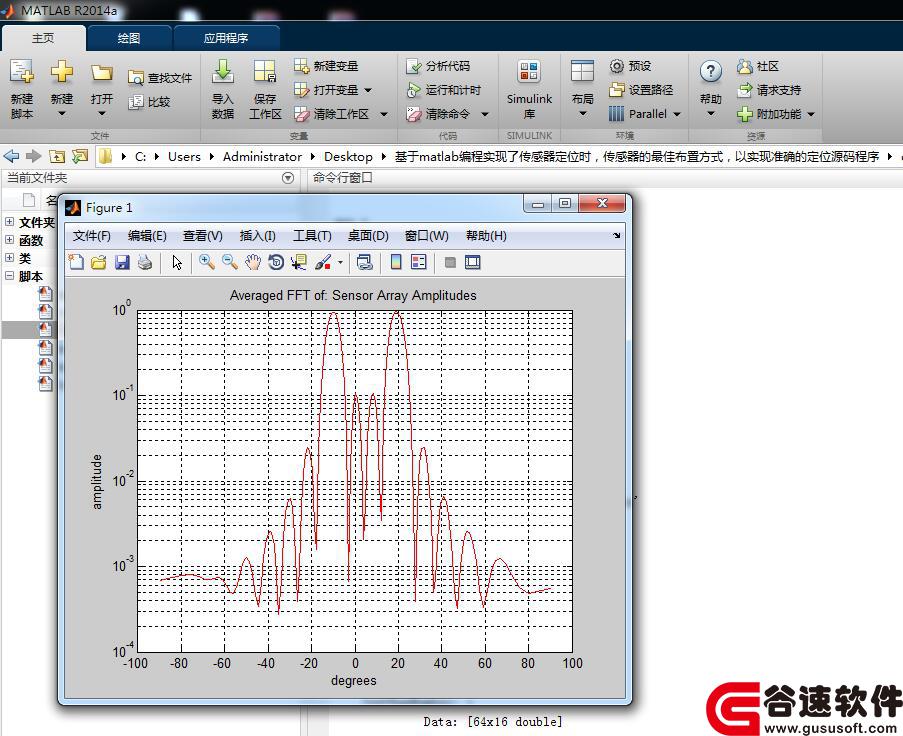Open Desktop (桌面) menu in Figure 1
This screenshot has height=736, width=903.
coord(368,236)
